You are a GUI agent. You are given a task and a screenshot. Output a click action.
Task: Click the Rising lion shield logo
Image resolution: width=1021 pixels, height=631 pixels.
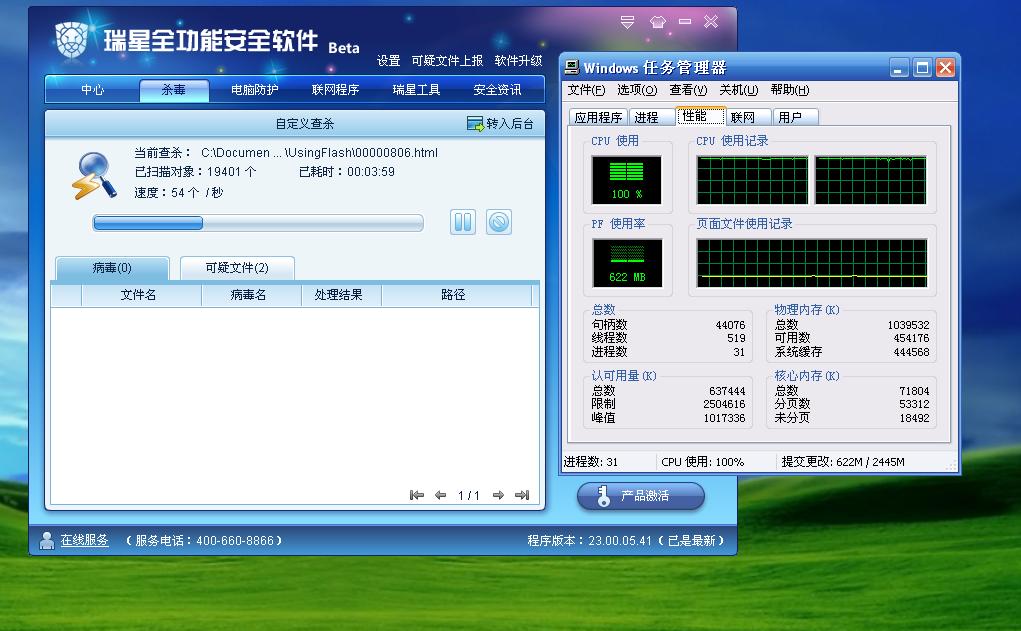[x=71, y=40]
